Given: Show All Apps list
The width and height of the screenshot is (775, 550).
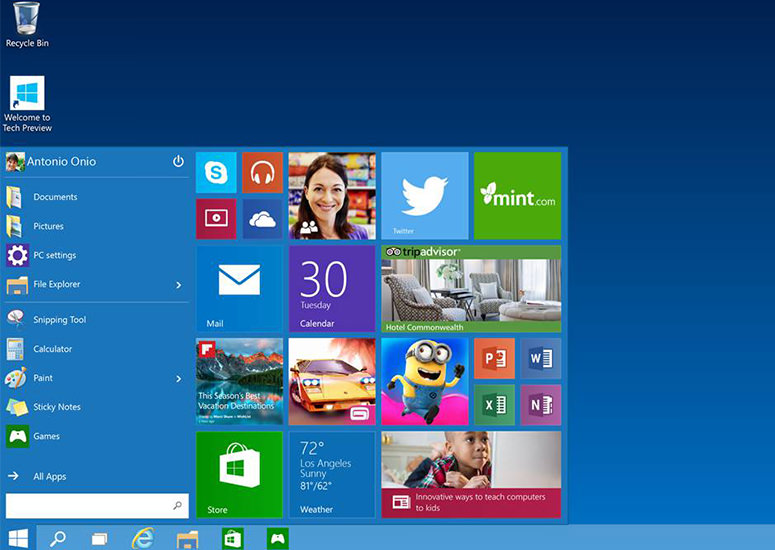Looking at the screenshot, I should [96, 476].
